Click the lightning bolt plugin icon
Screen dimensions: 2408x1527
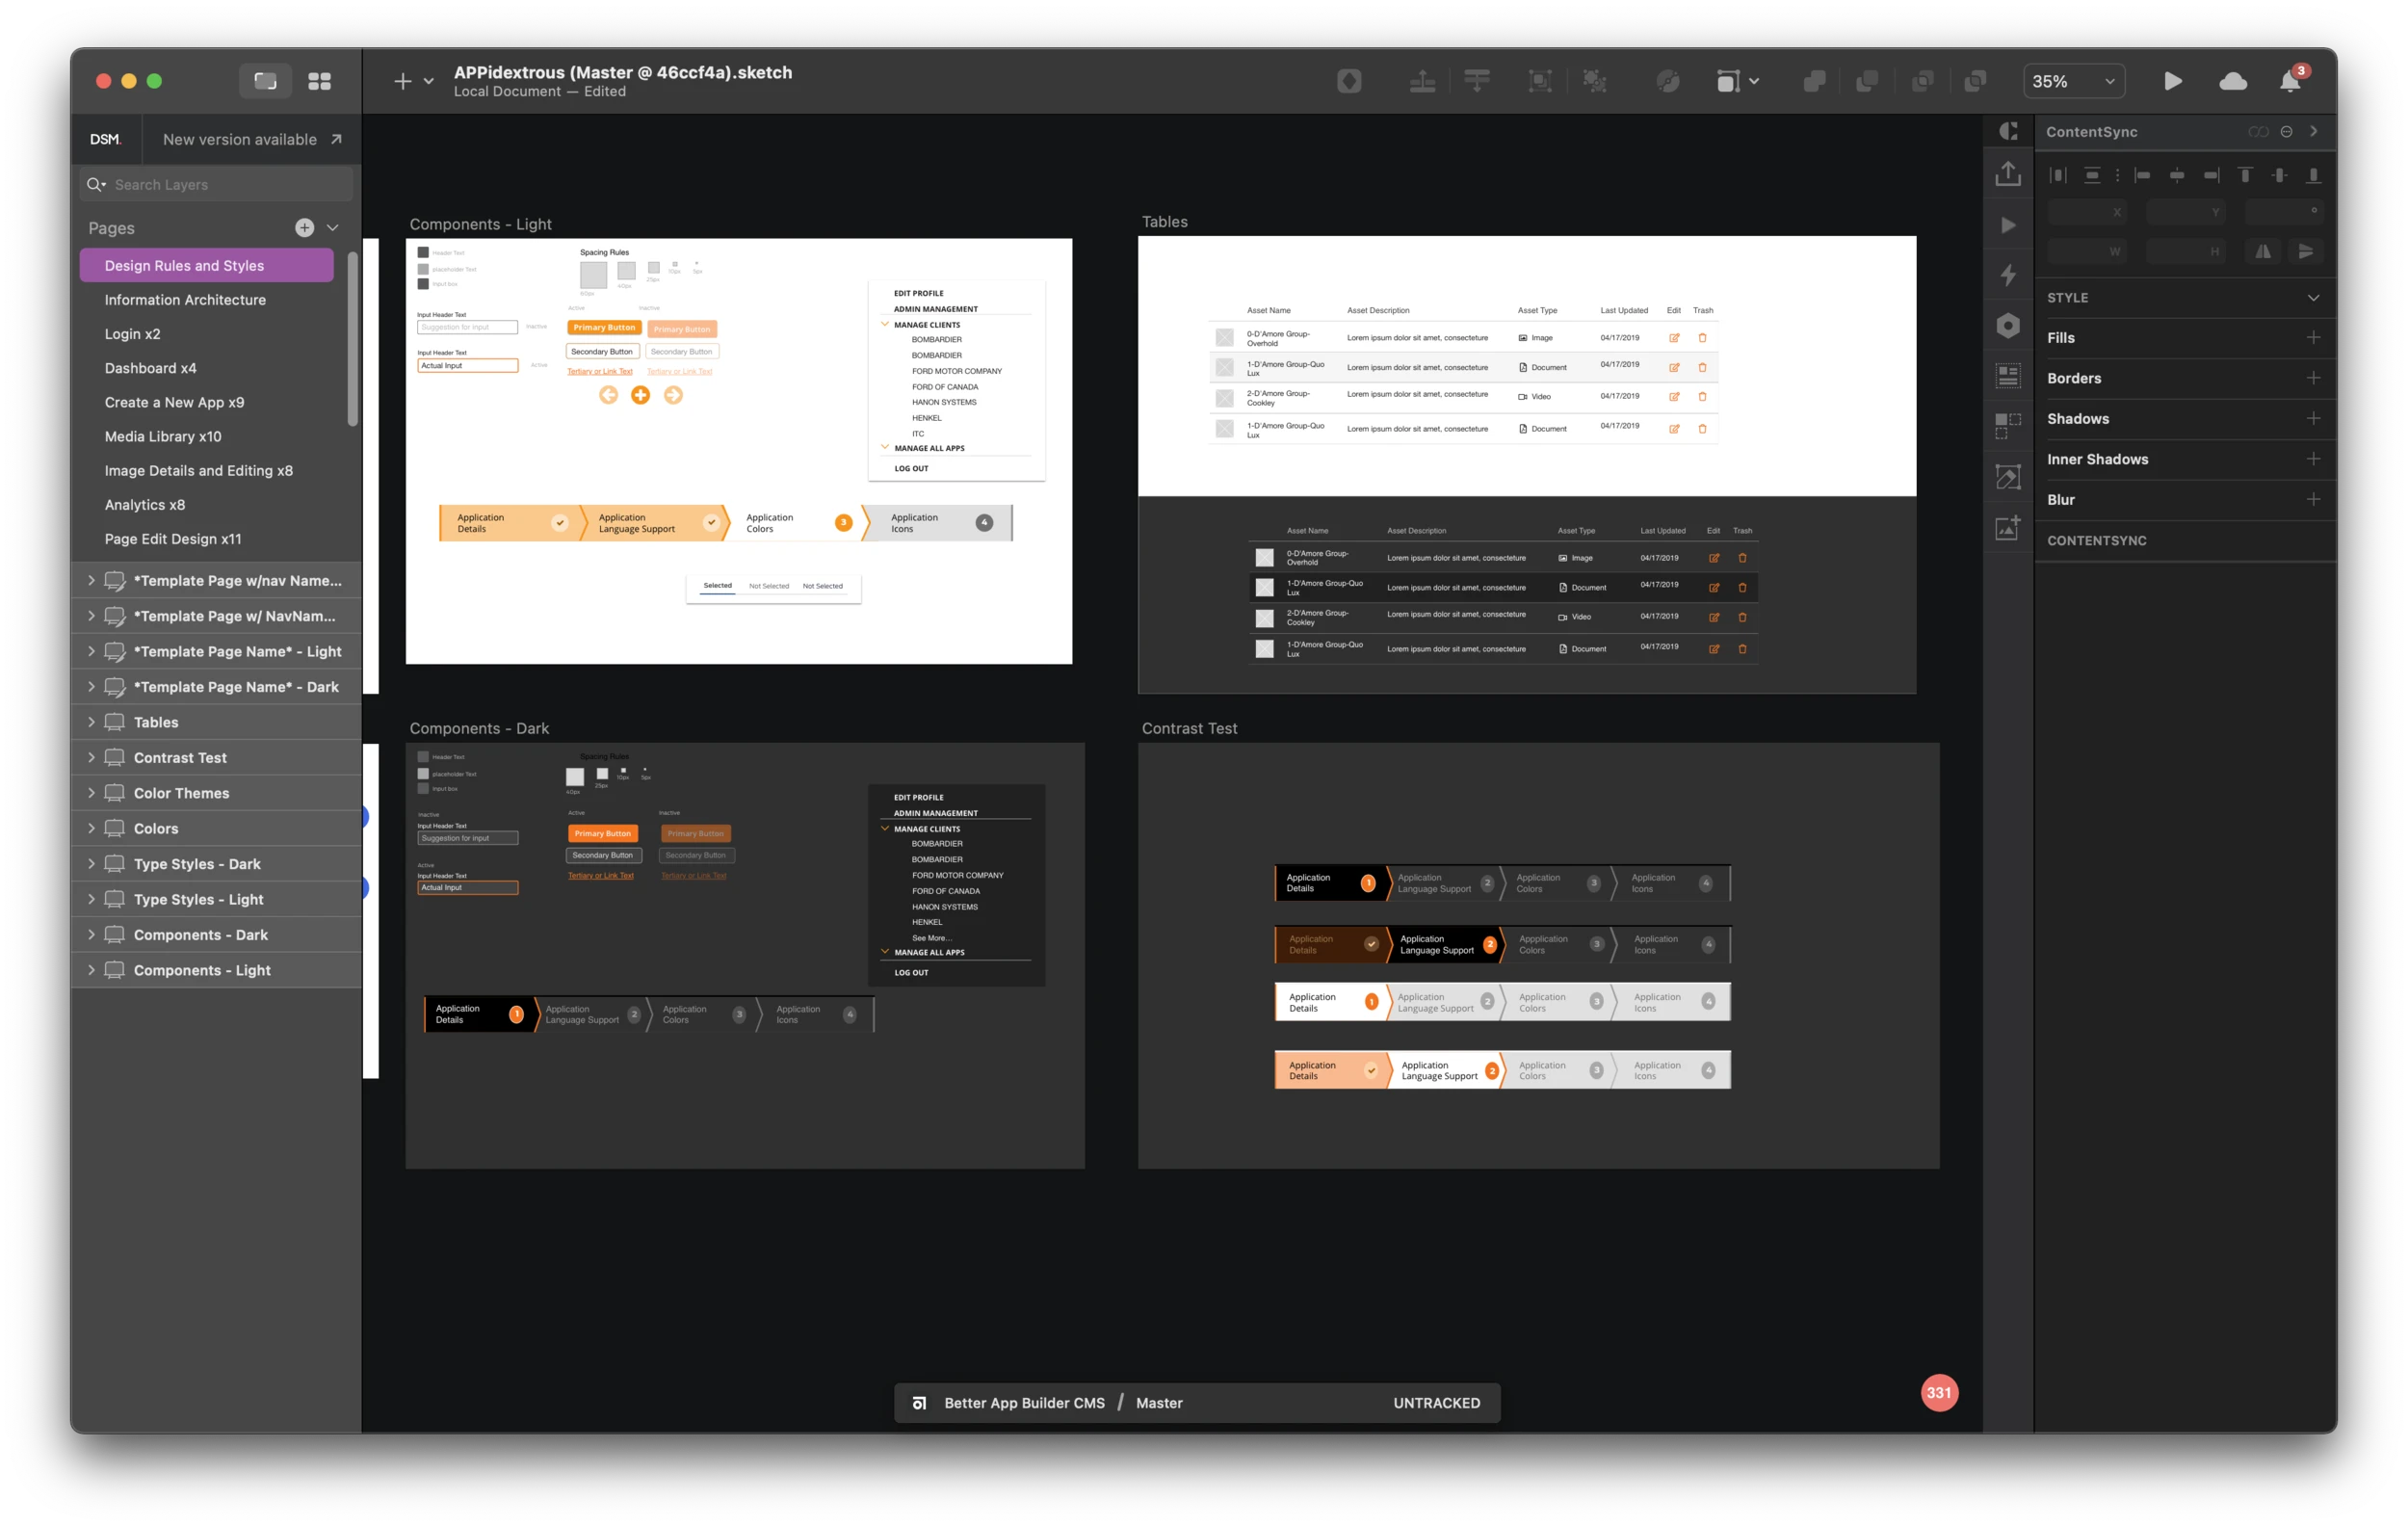tap(2007, 275)
